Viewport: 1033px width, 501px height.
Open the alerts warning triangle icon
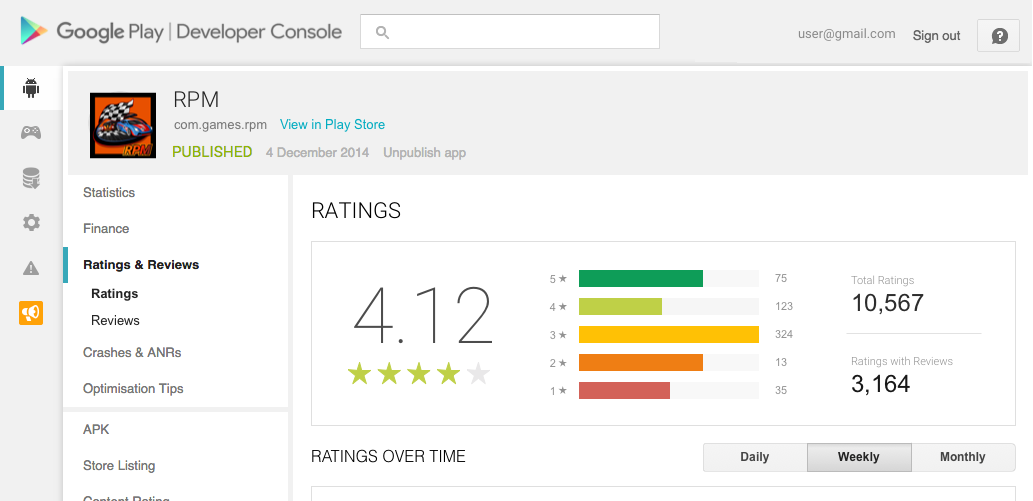coord(31,268)
